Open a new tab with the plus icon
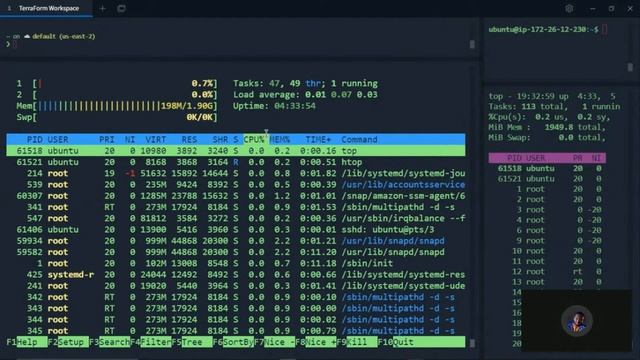The width and height of the screenshot is (640, 360). (x=102, y=8)
